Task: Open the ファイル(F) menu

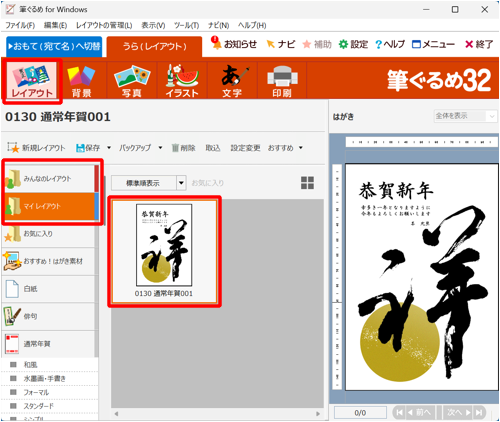Action: click(20, 25)
